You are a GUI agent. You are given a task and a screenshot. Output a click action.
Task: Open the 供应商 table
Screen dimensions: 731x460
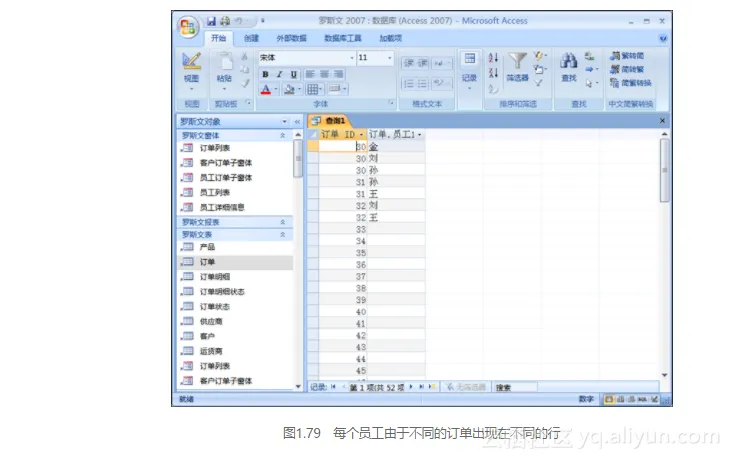[x=211, y=322]
